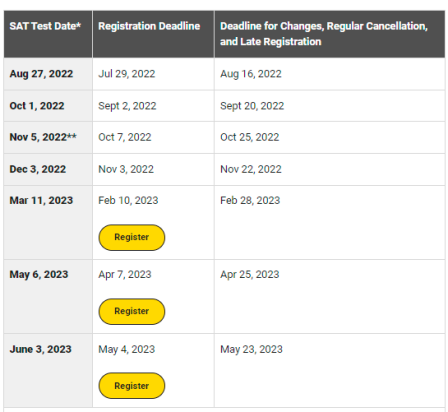Screen dimensions: 448x412
Task: Select the May 23, 2023 late deadline
Action: click(251, 349)
